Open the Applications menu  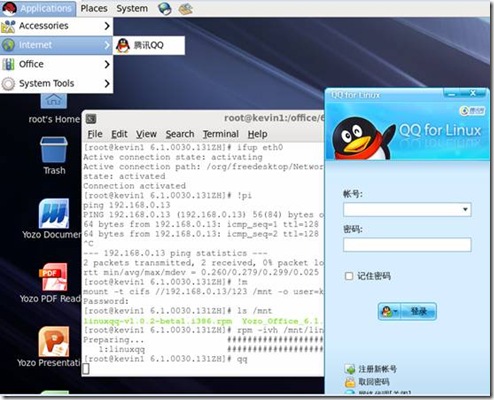38,8
